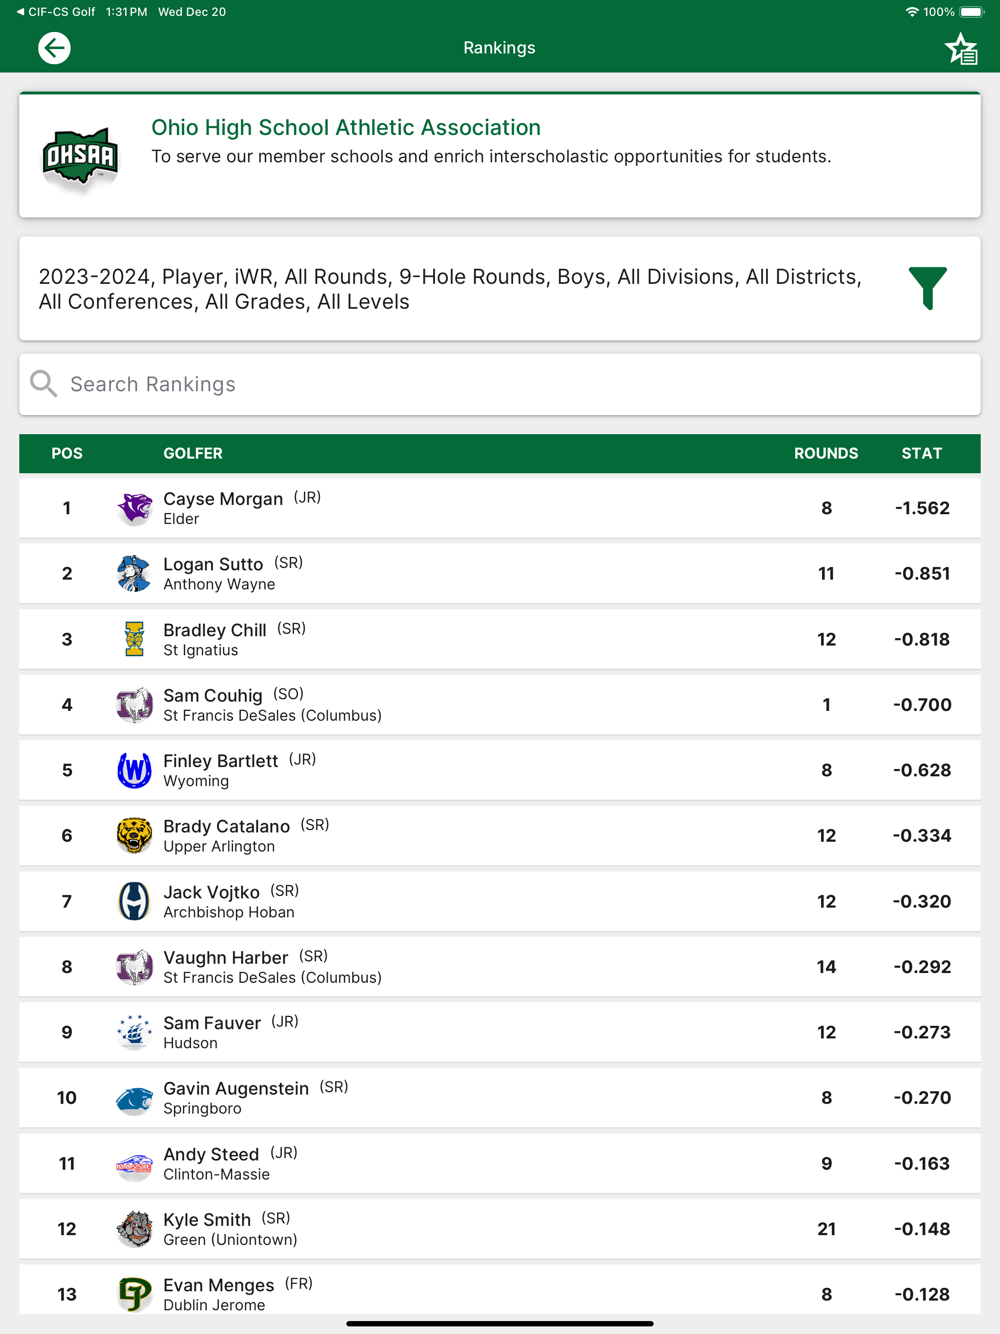This screenshot has width=1000, height=1334.
Task: Tap the Wyoming W logo
Action: tap(134, 770)
